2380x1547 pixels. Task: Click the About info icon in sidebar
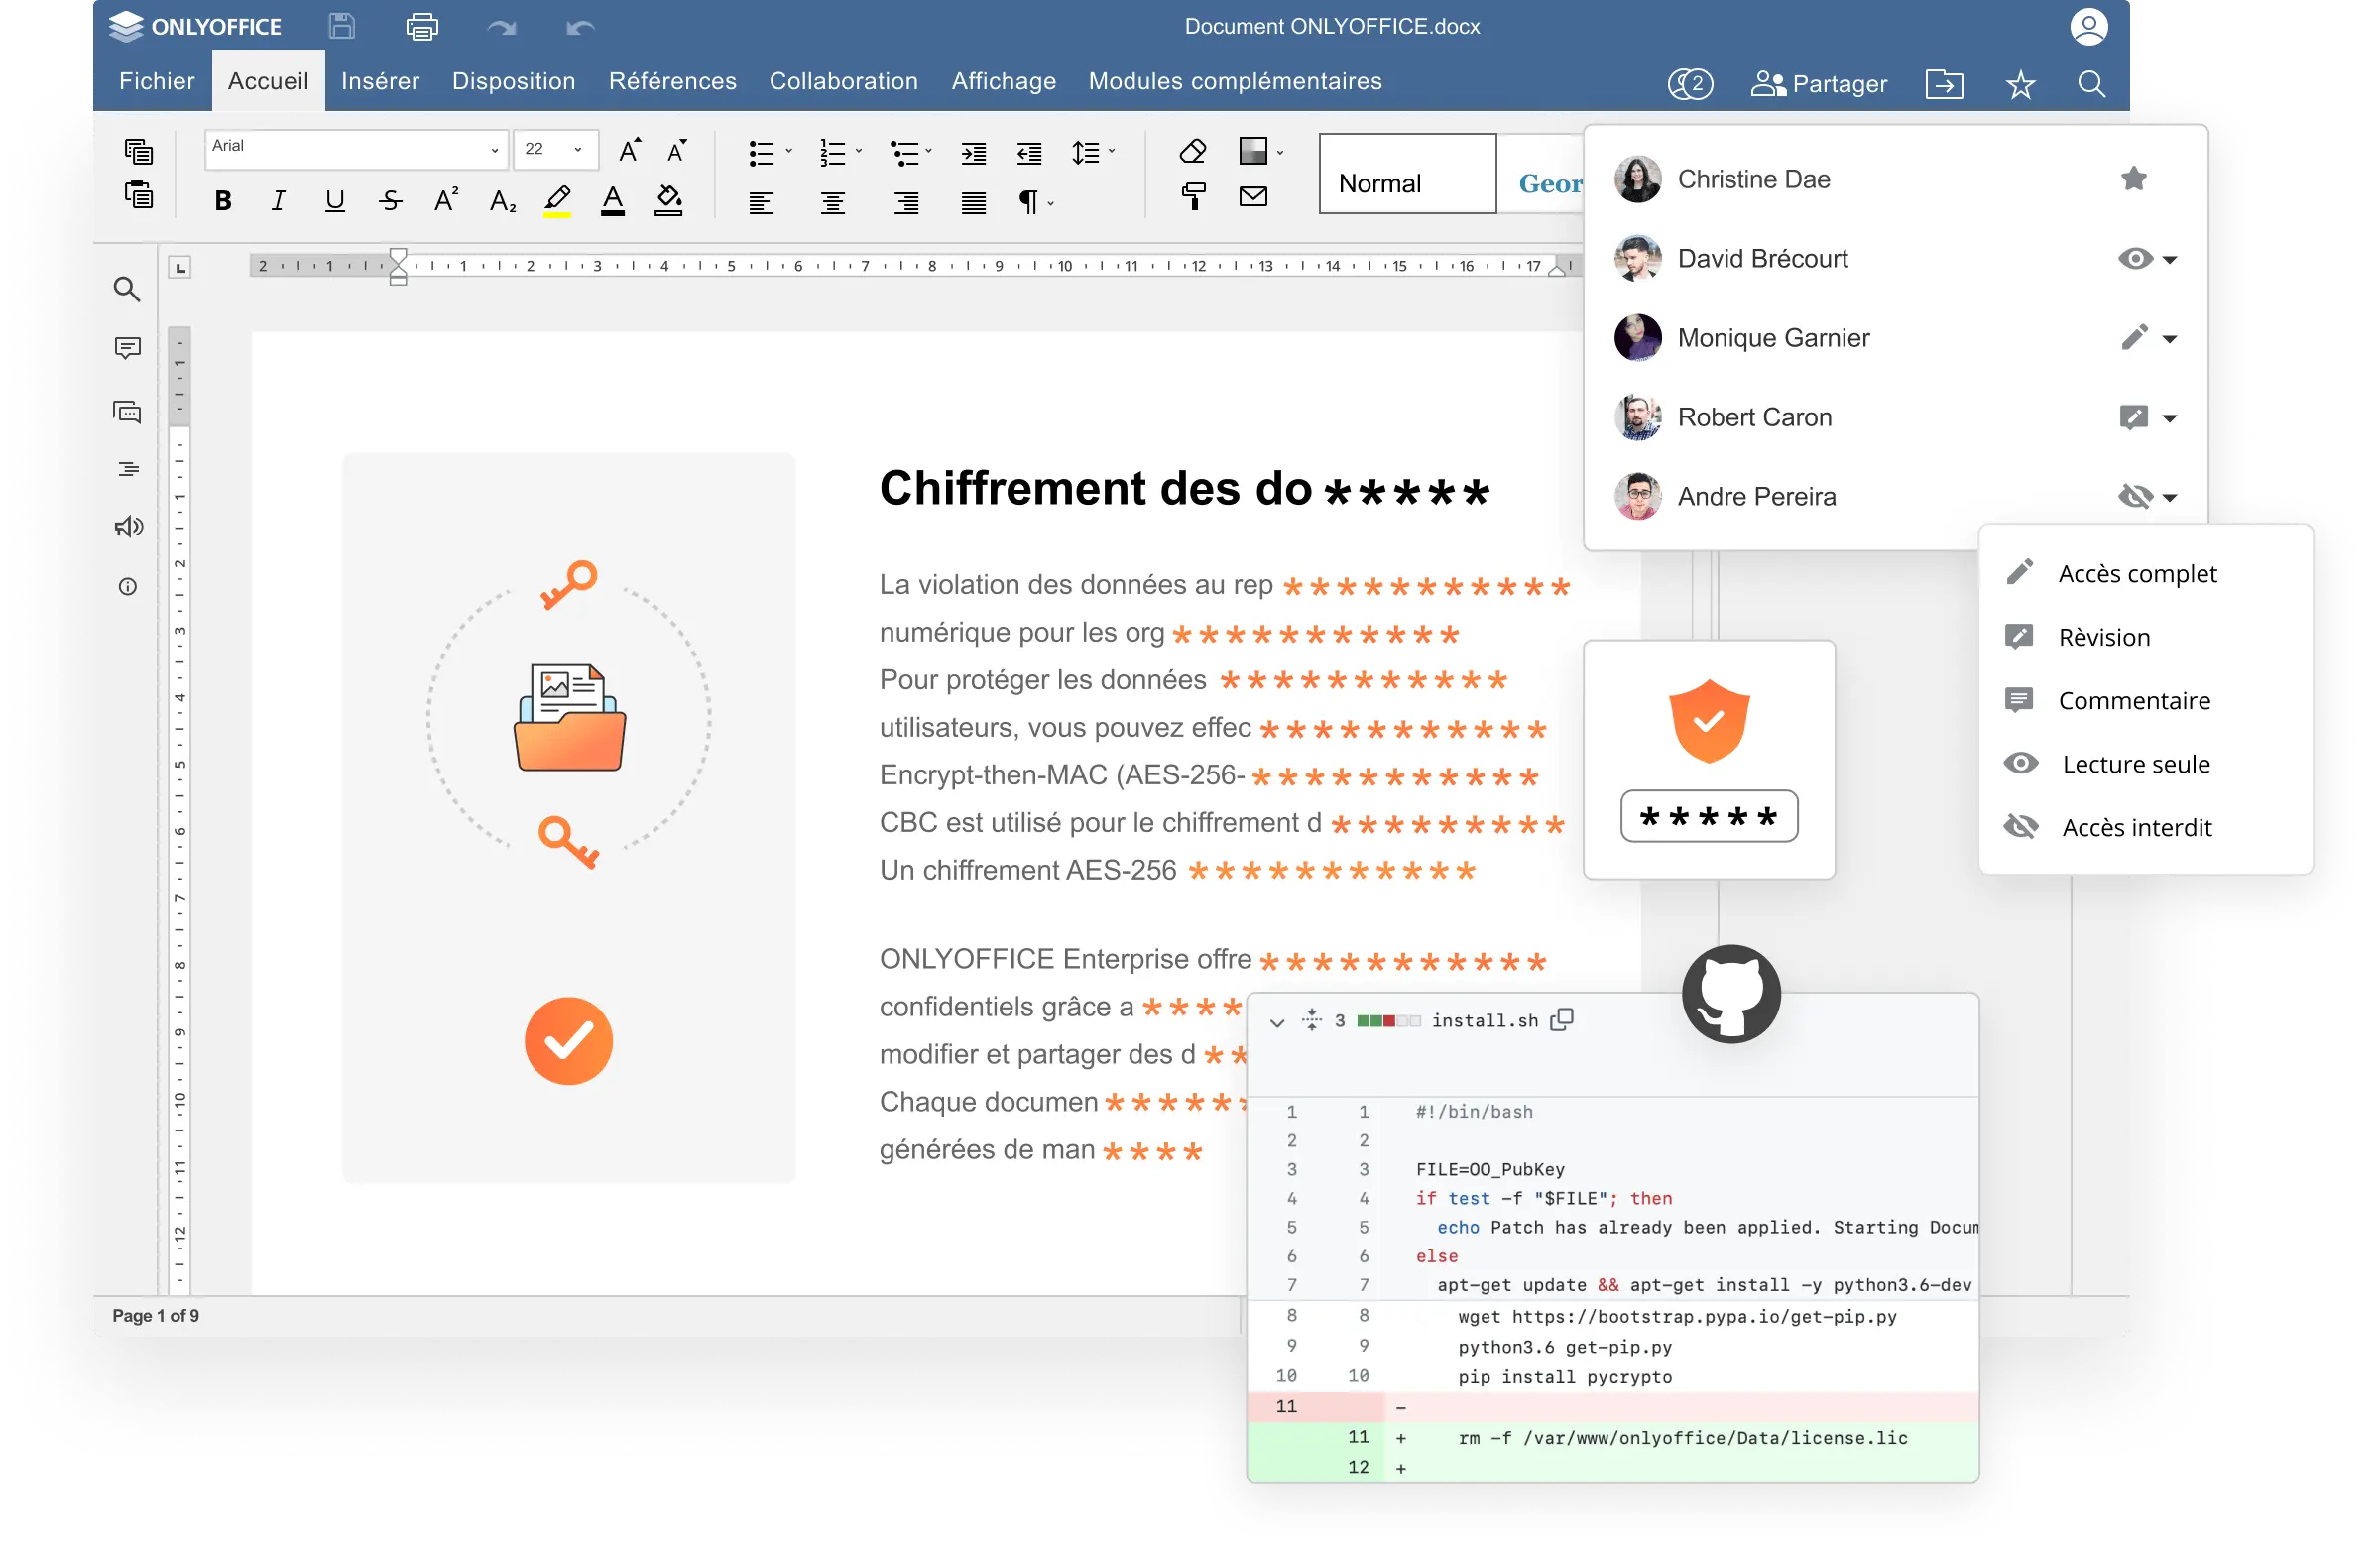pos(128,587)
